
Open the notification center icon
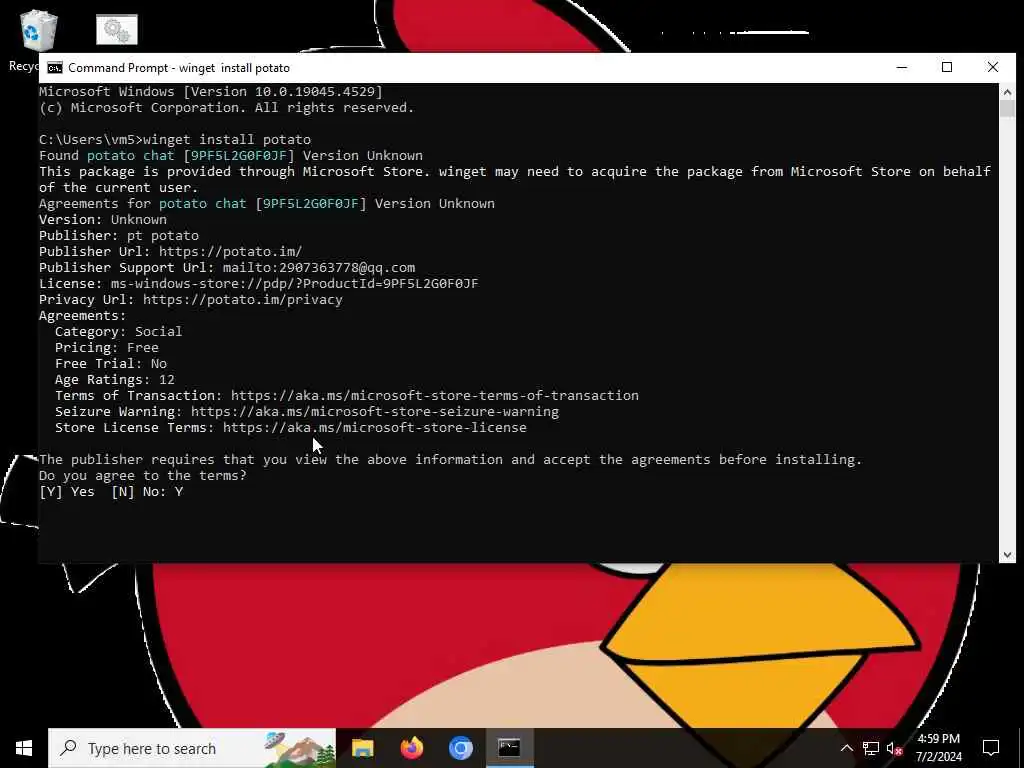coord(991,748)
